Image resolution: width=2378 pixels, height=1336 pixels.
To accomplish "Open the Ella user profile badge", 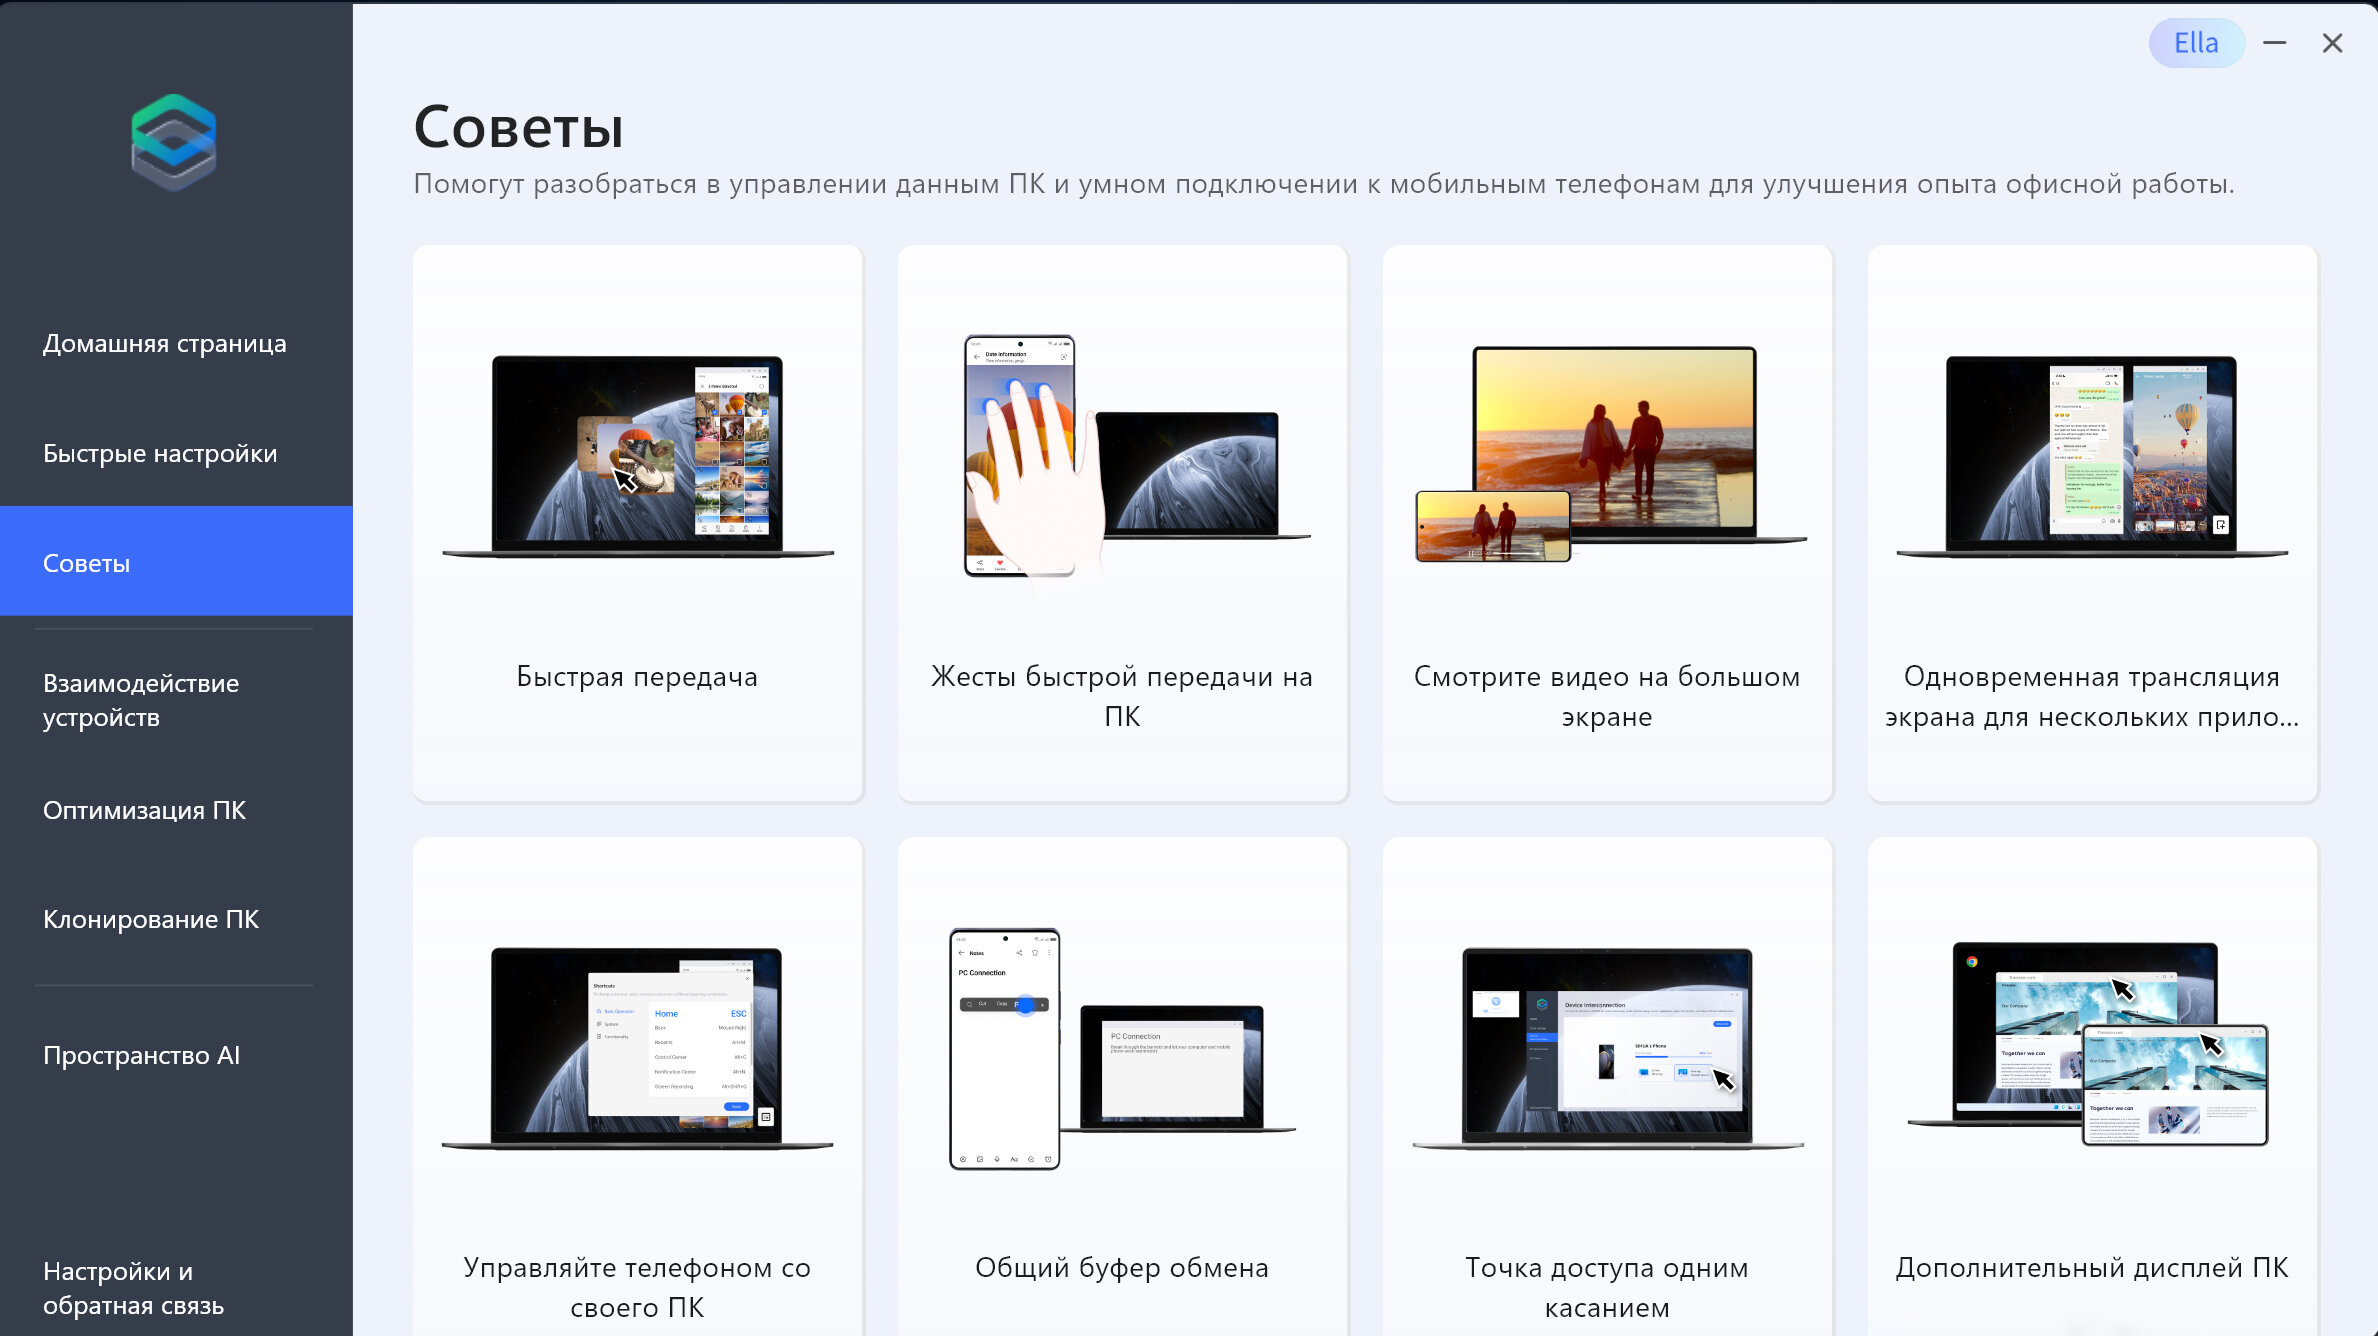I will (2195, 43).
